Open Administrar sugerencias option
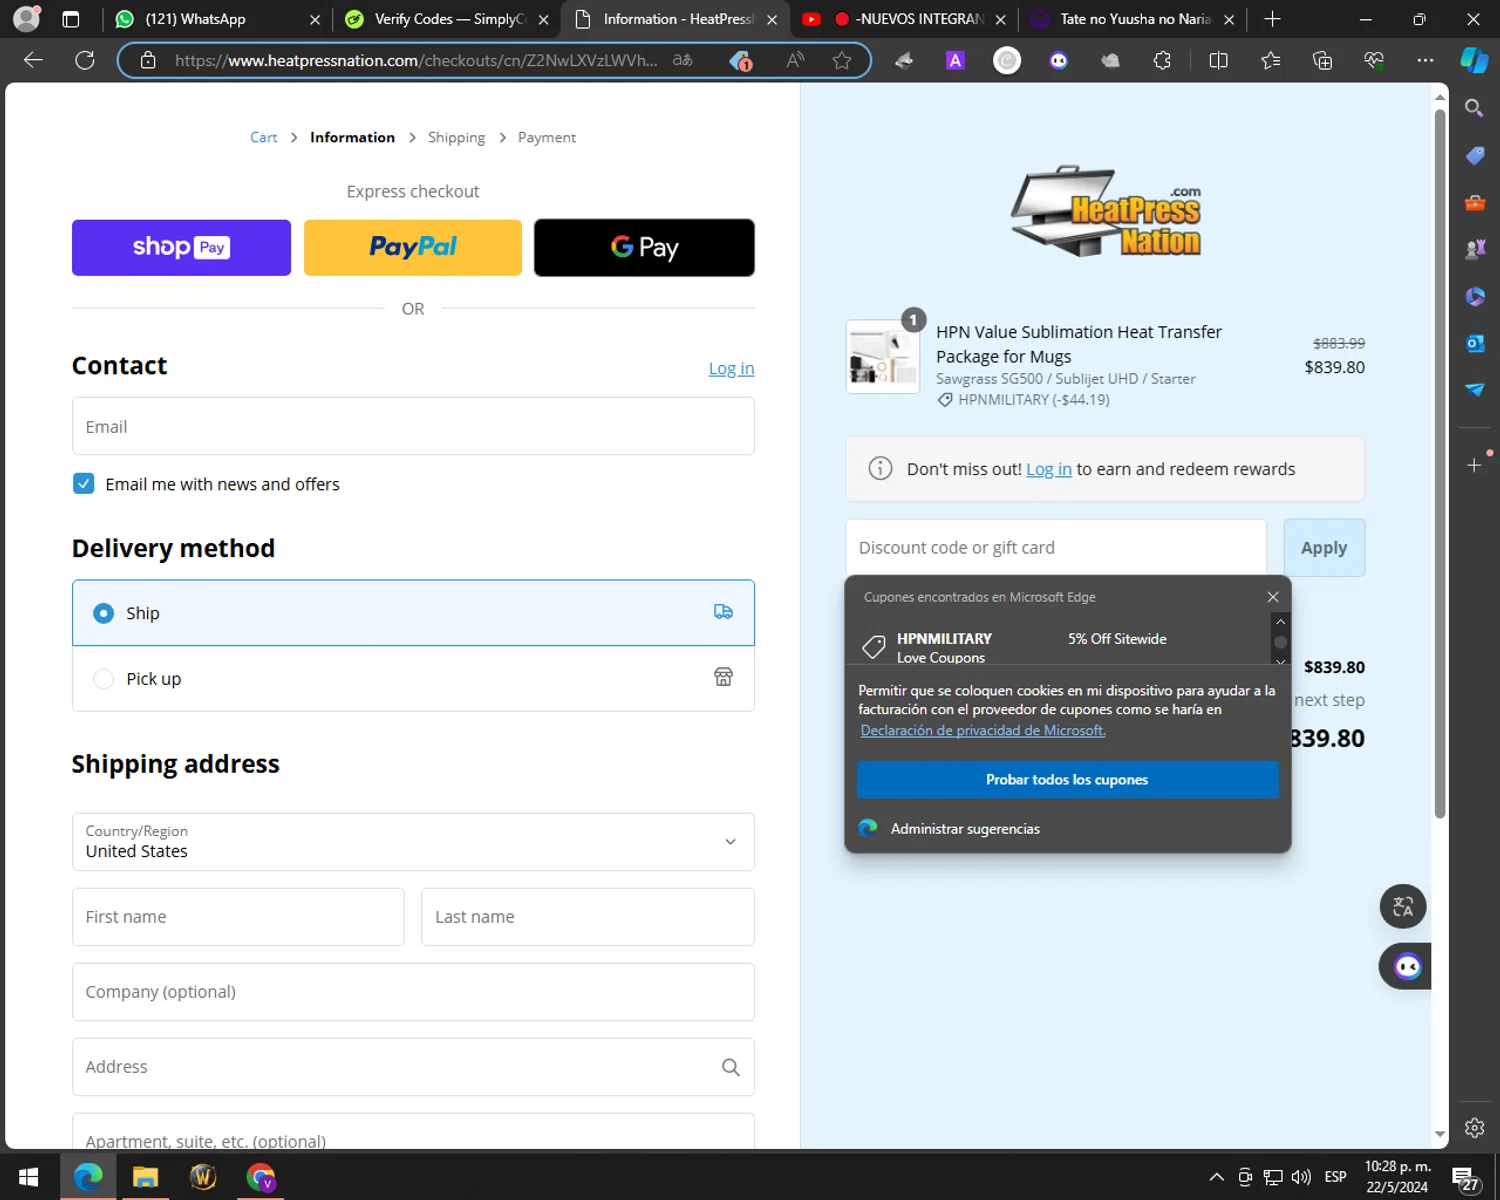Image resolution: width=1500 pixels, height=1200 pixels. tap(965, 829)
